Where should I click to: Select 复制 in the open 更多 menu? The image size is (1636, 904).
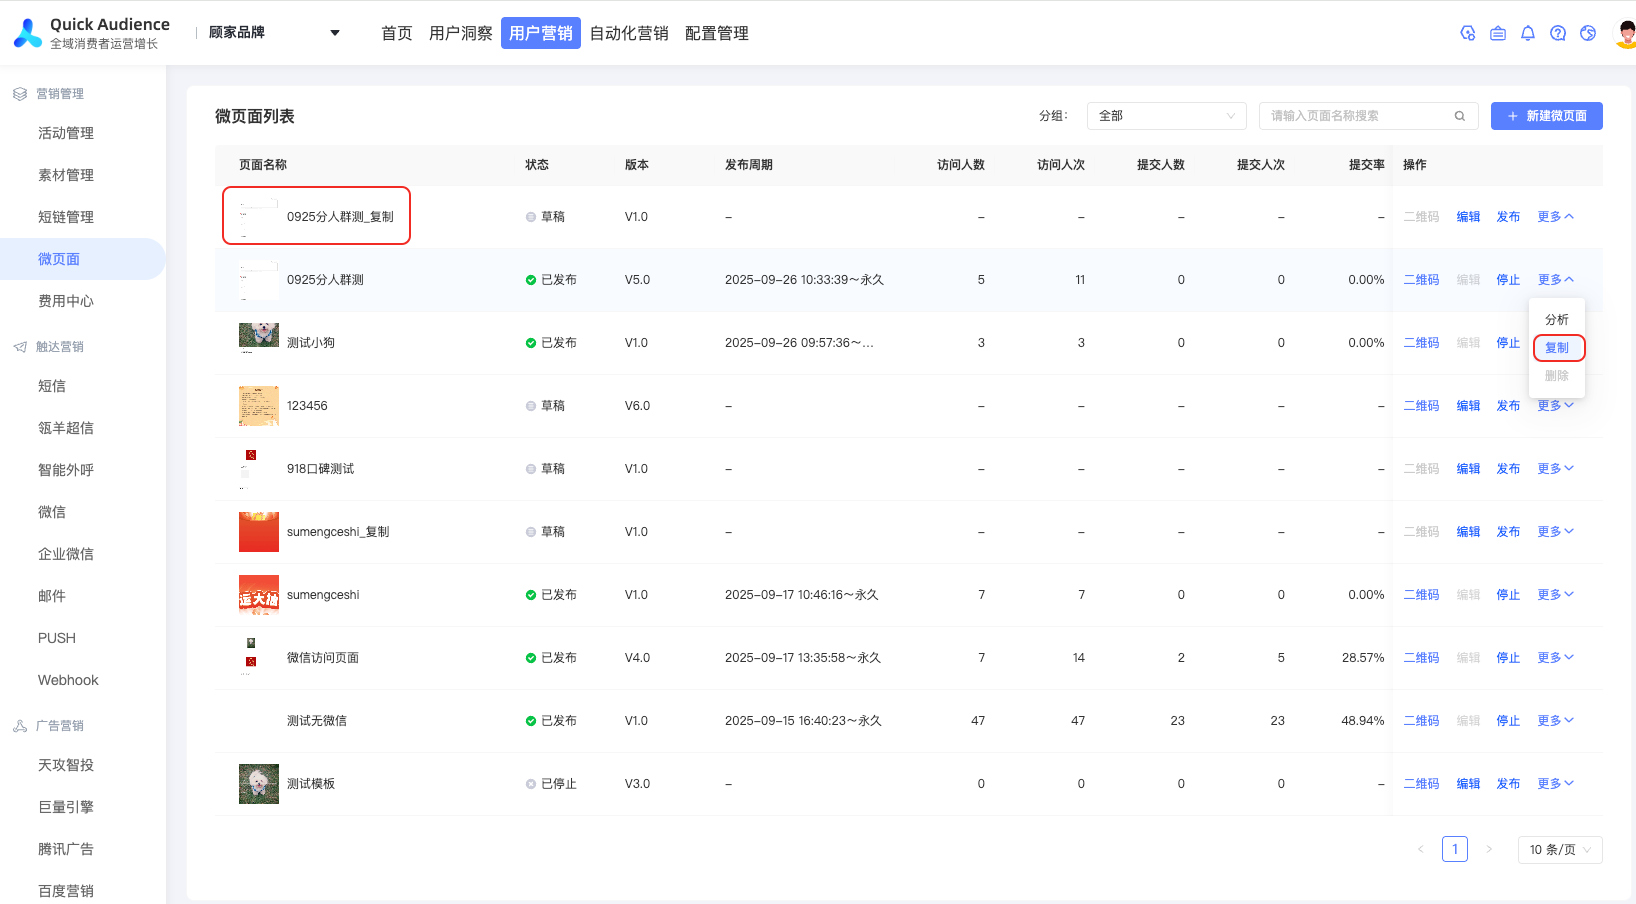[x=1557, y=348]
